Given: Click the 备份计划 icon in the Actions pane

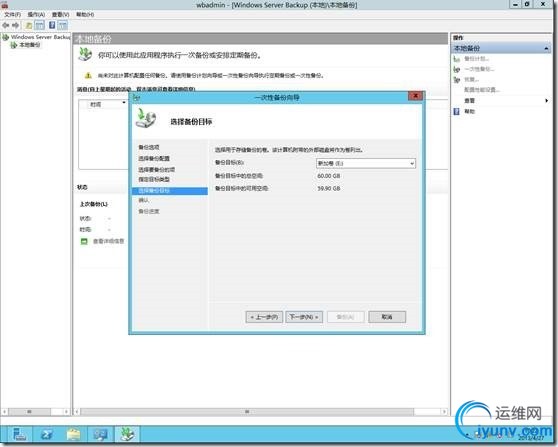Looking at the screenshot, I should tap(457, 59).
